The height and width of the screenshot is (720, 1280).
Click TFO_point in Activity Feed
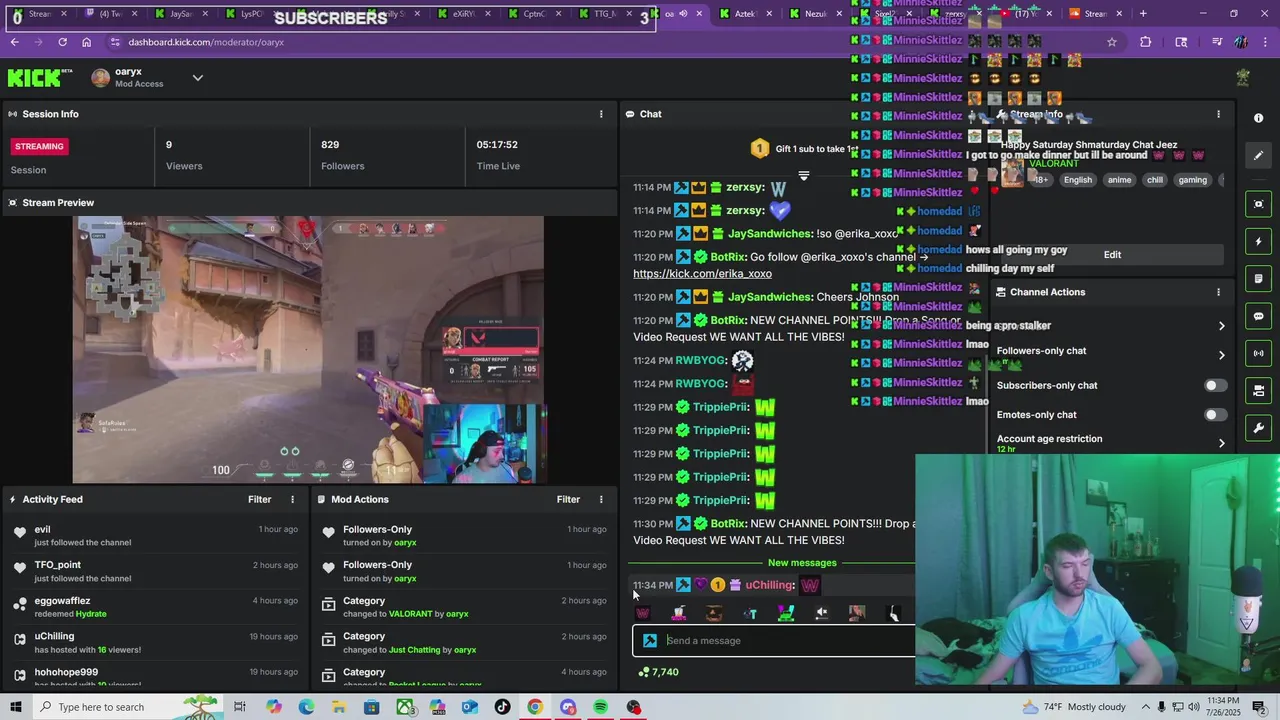[x=57, y=565]
